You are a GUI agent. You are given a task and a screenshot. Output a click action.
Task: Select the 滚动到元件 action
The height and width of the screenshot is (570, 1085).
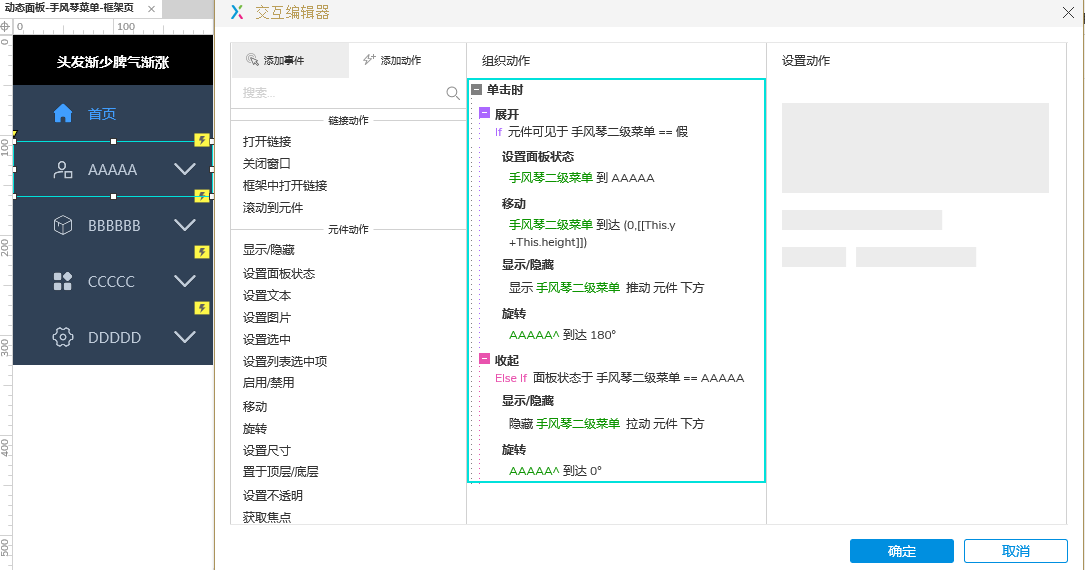coord(273,208)
